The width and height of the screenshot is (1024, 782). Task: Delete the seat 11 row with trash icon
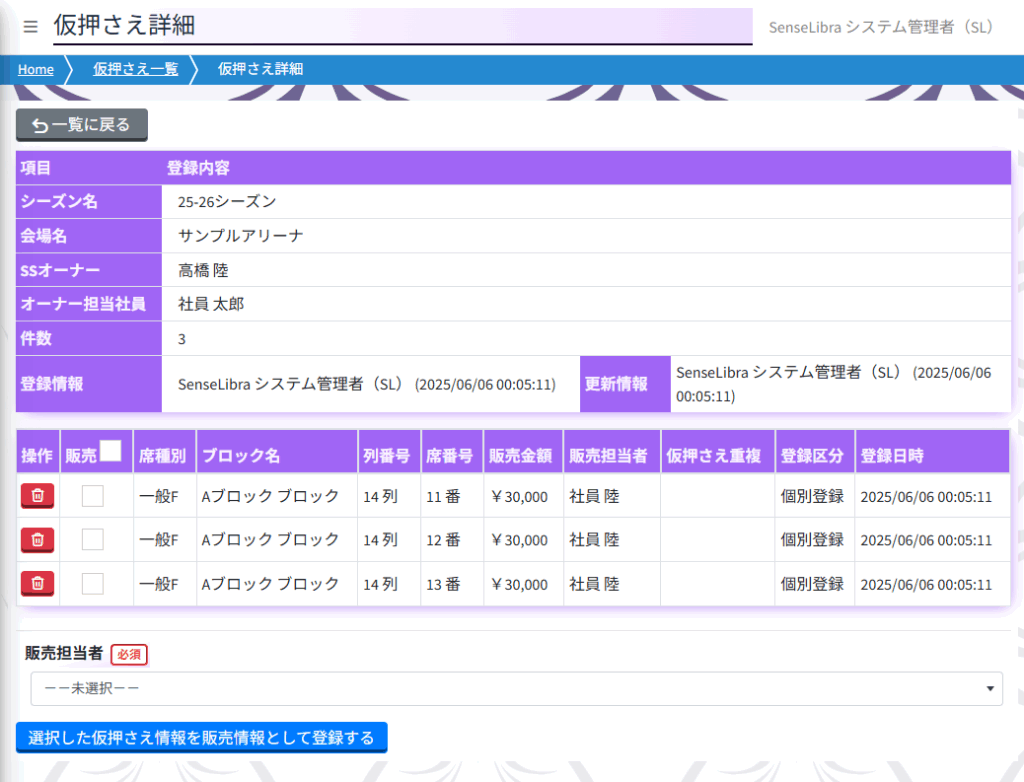[37, 495]
